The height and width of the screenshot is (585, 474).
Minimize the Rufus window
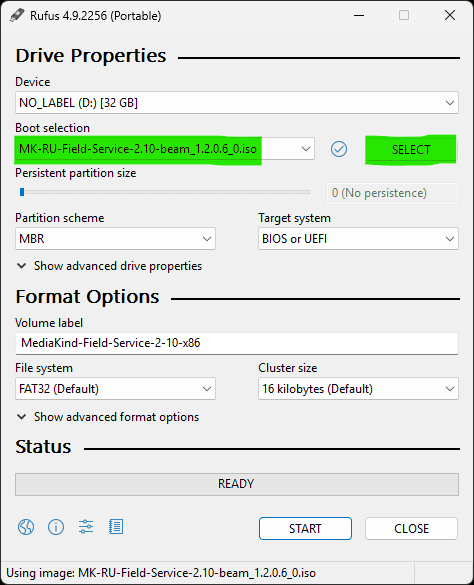point(359,15)
